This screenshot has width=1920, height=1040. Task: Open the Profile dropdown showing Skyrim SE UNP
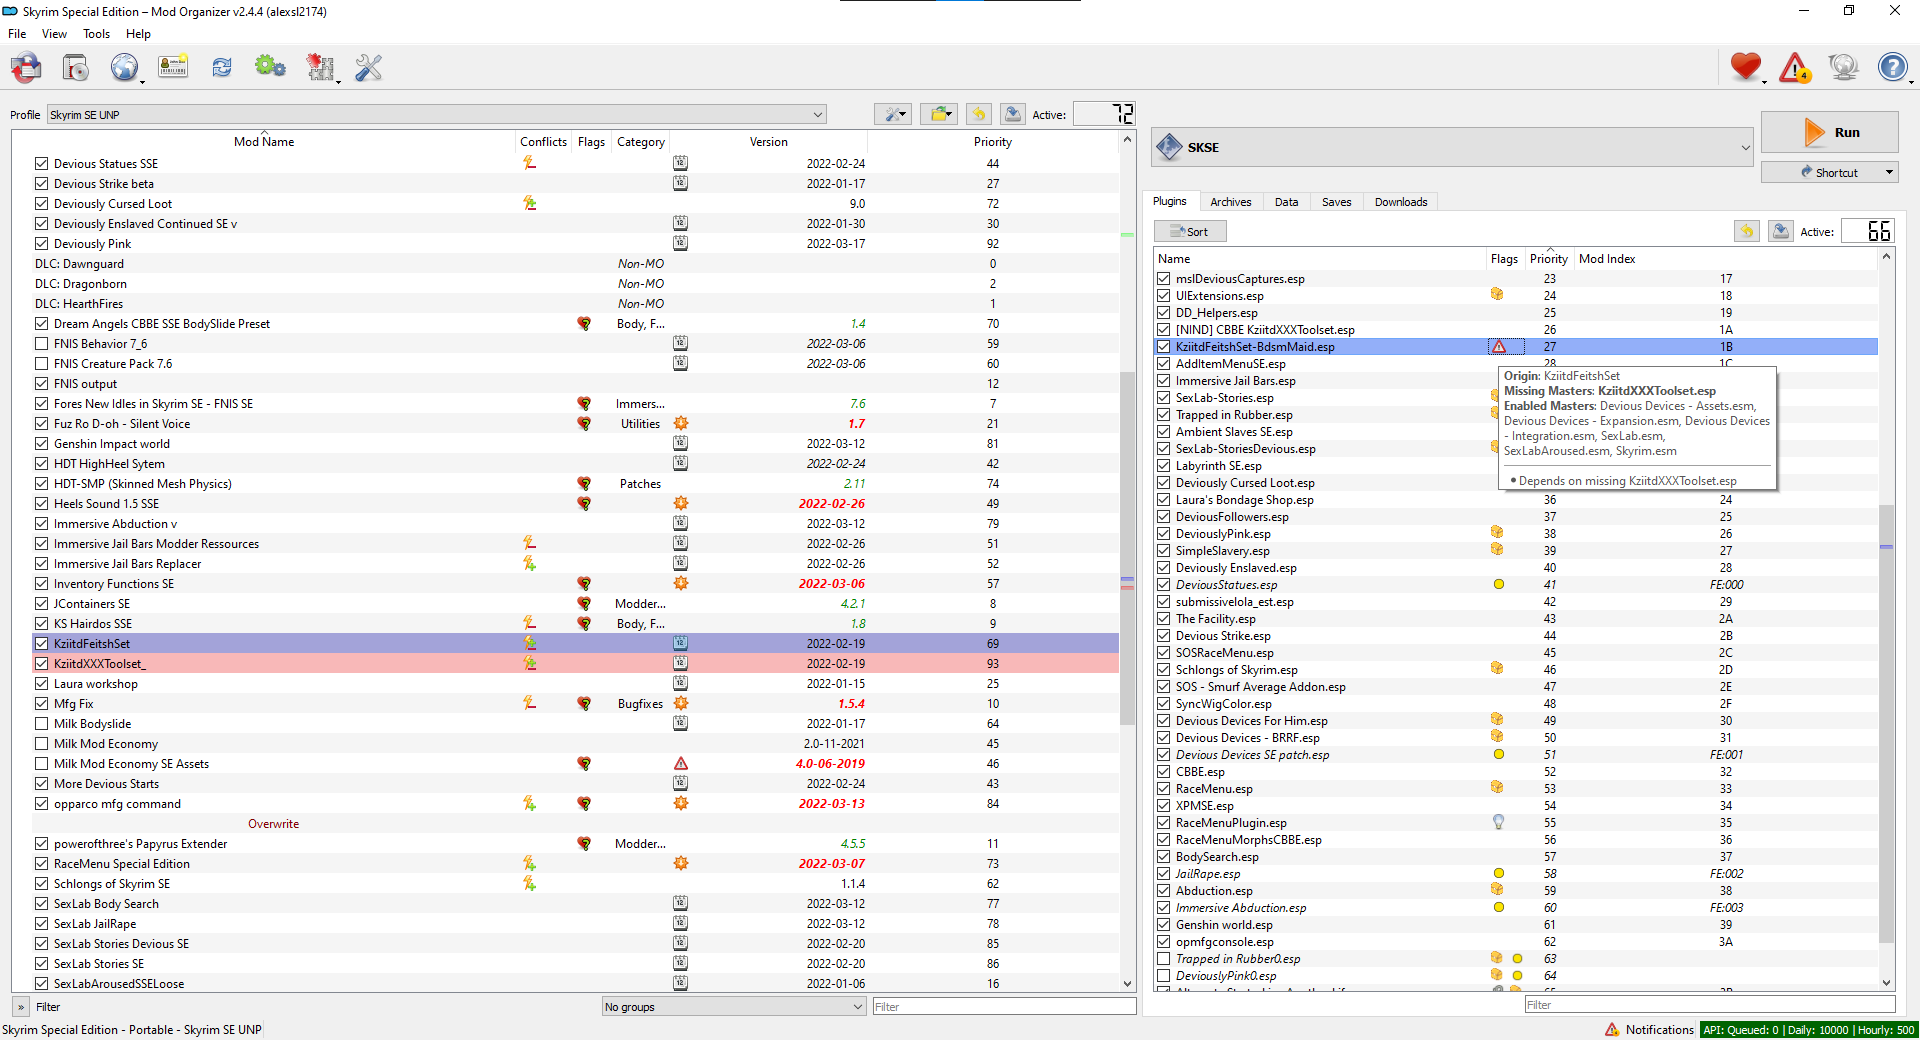pyautogui.click(x=437, y=115)
